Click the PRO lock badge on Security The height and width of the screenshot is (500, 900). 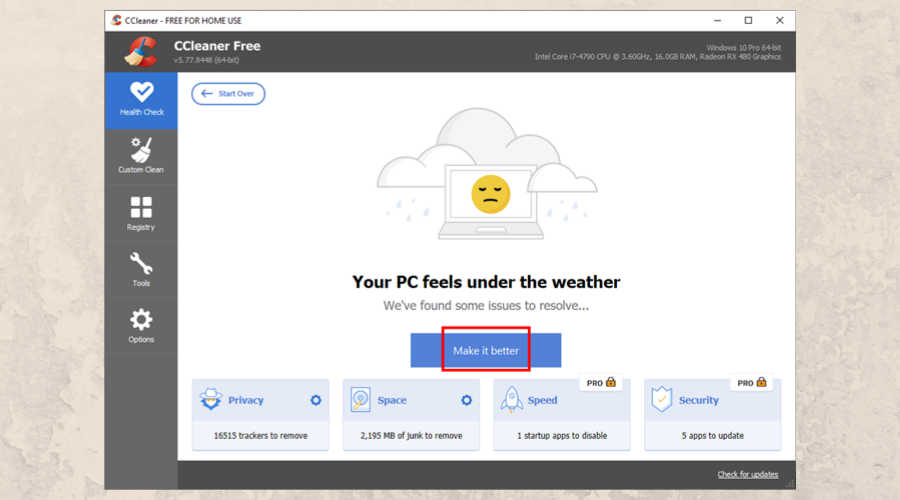(751, 382)
